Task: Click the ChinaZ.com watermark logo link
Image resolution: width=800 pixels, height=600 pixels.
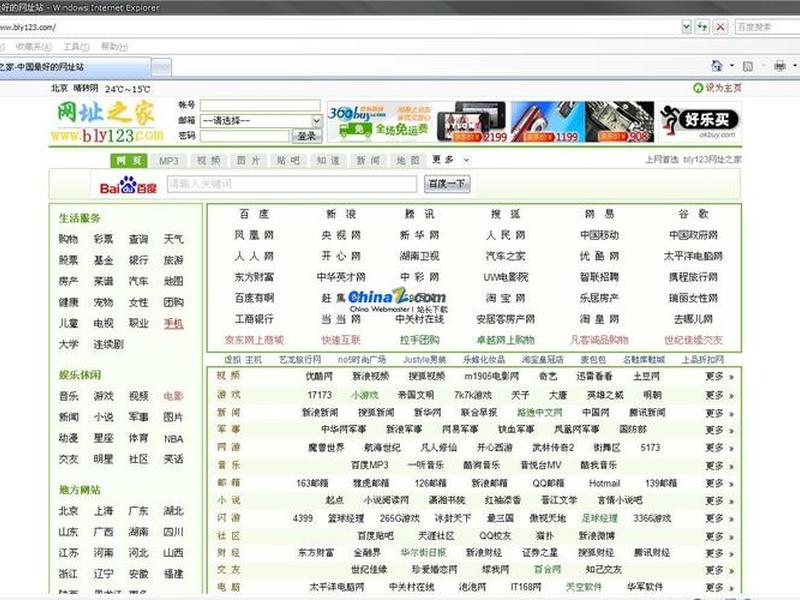Action: click(398, 301)
